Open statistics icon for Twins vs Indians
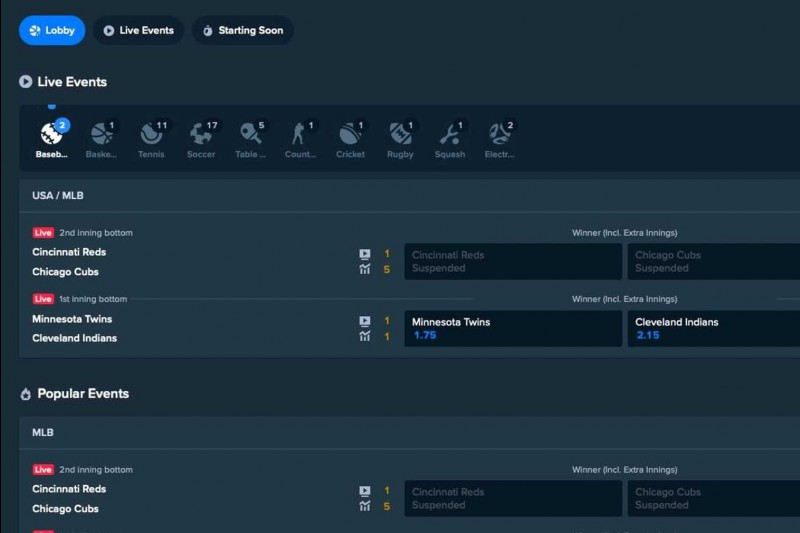This screenshot has height=533, width=800. [x=365, y=336]
